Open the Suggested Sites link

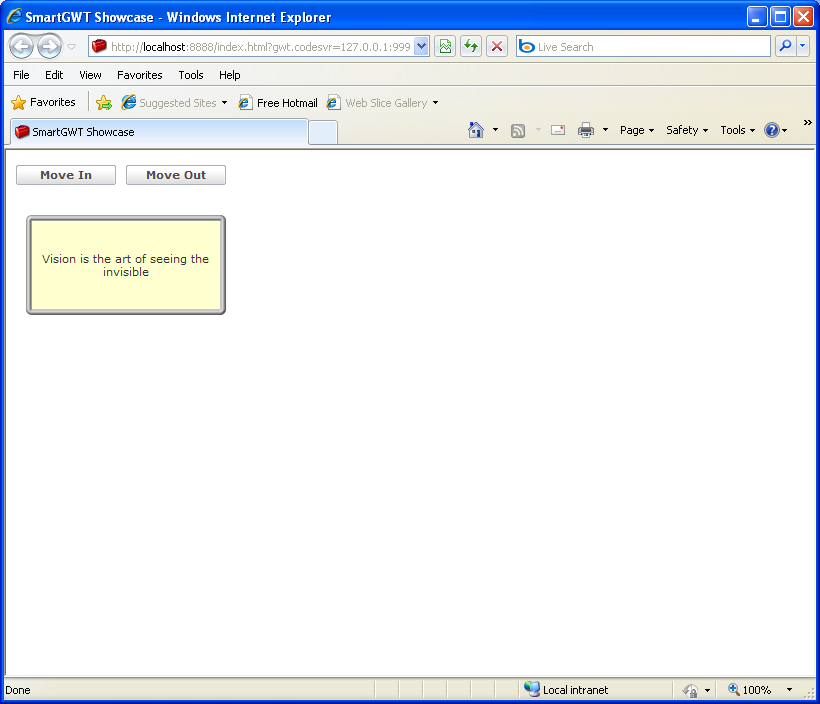pyautogui.click(x=169, y=103)
